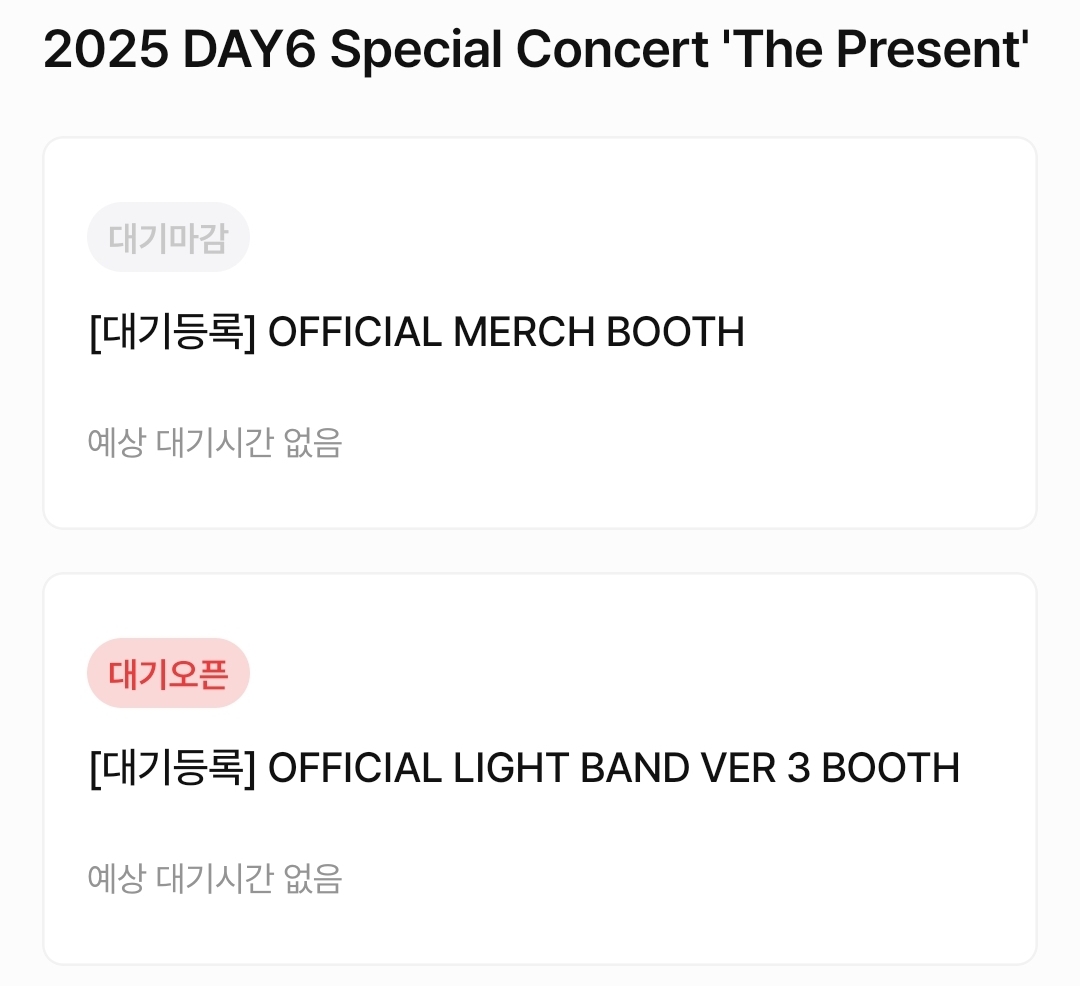Click [대기등록] prefix in the LIGHT BAND title
The image size is (1080, 986).
tap(172, 768)
